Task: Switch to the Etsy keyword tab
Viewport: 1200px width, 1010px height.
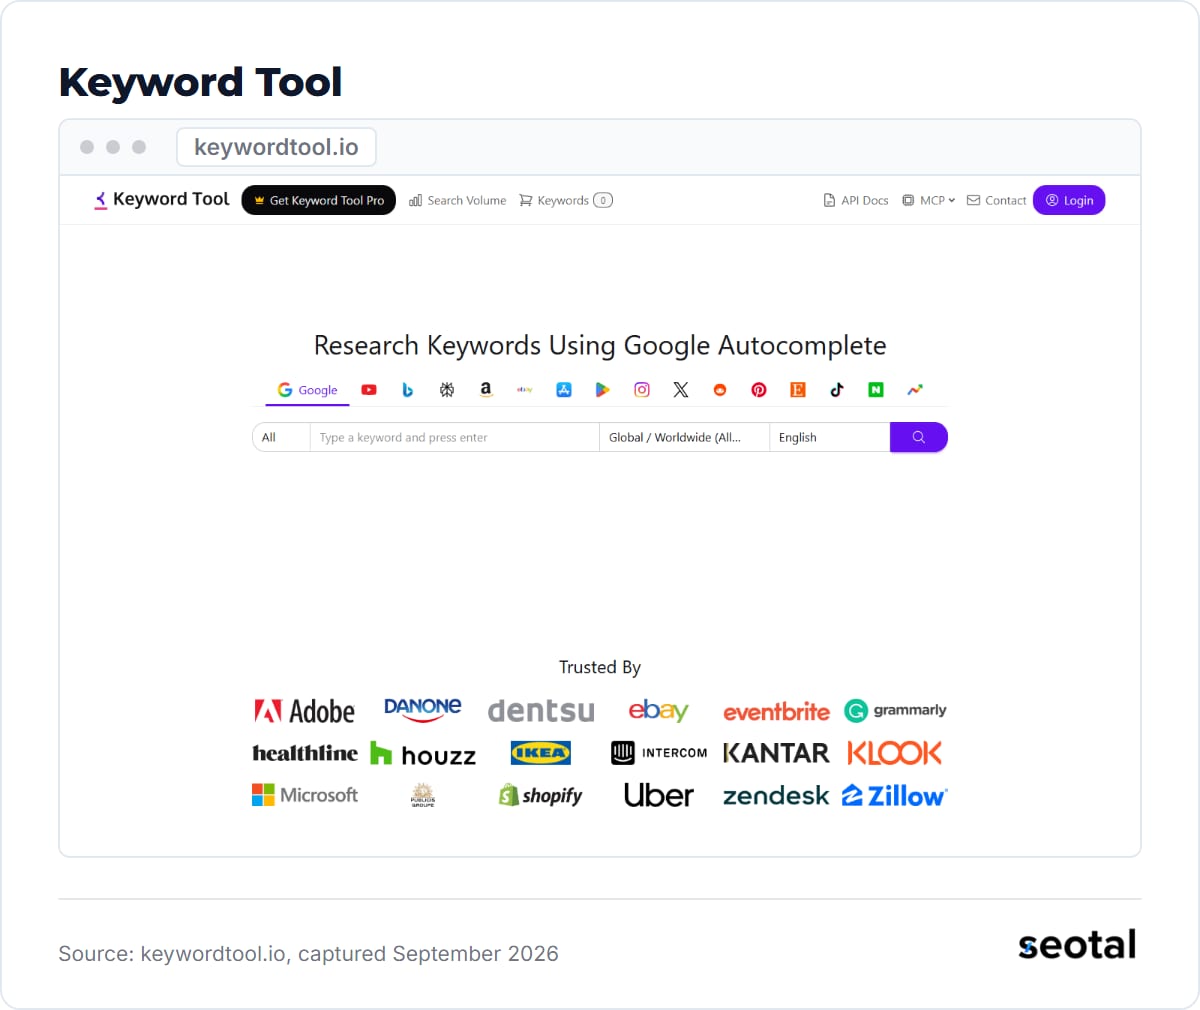Action: tap(798, 390)
